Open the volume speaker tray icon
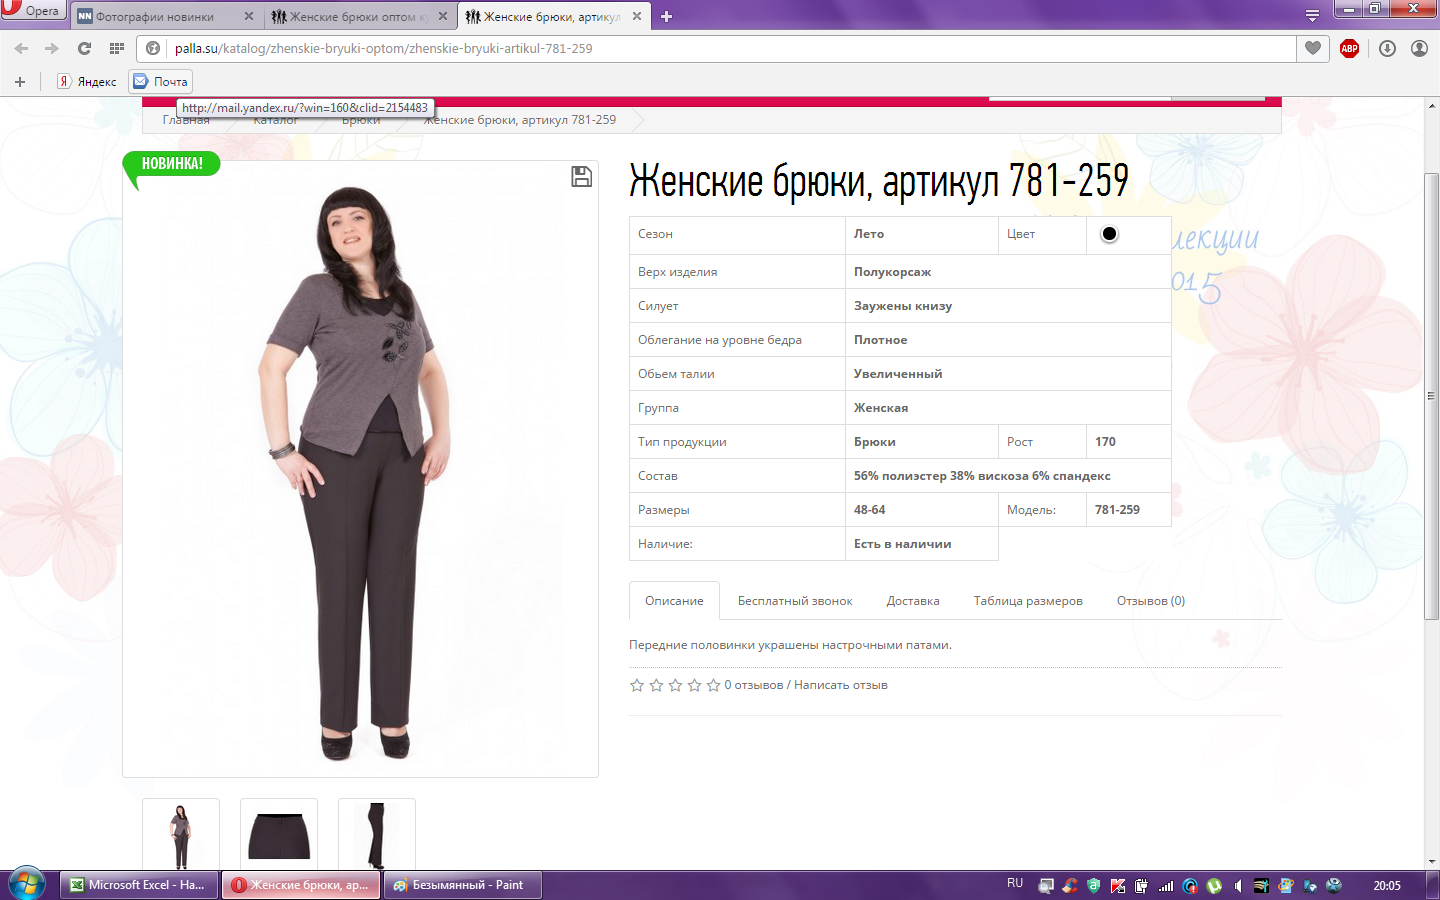 (1238, 886)
